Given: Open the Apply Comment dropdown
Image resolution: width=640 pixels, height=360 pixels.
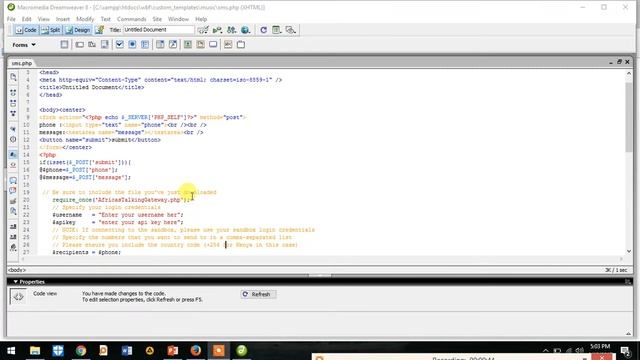Looking at the screenshot, I should tap(13, 180).
